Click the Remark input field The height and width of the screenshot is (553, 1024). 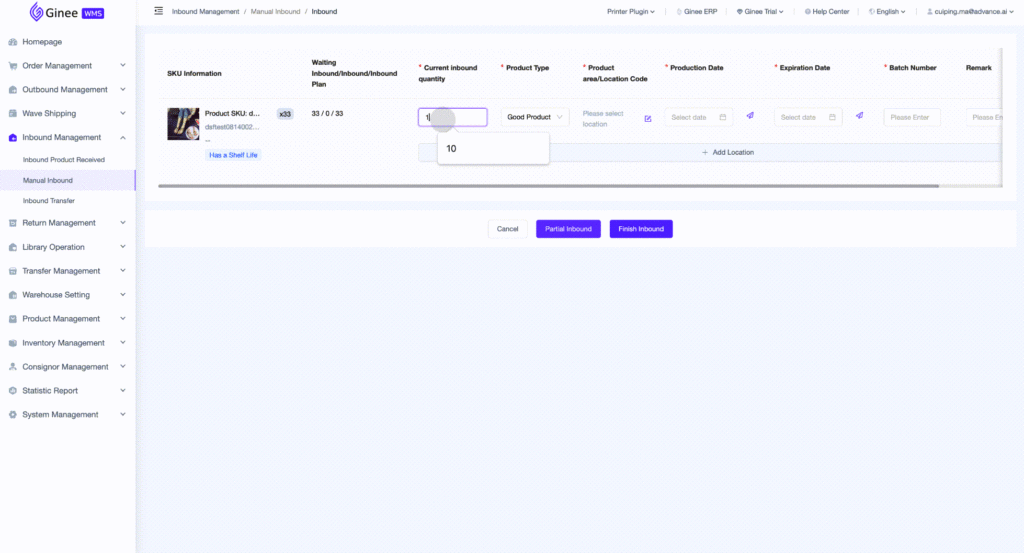click(984, 118)
